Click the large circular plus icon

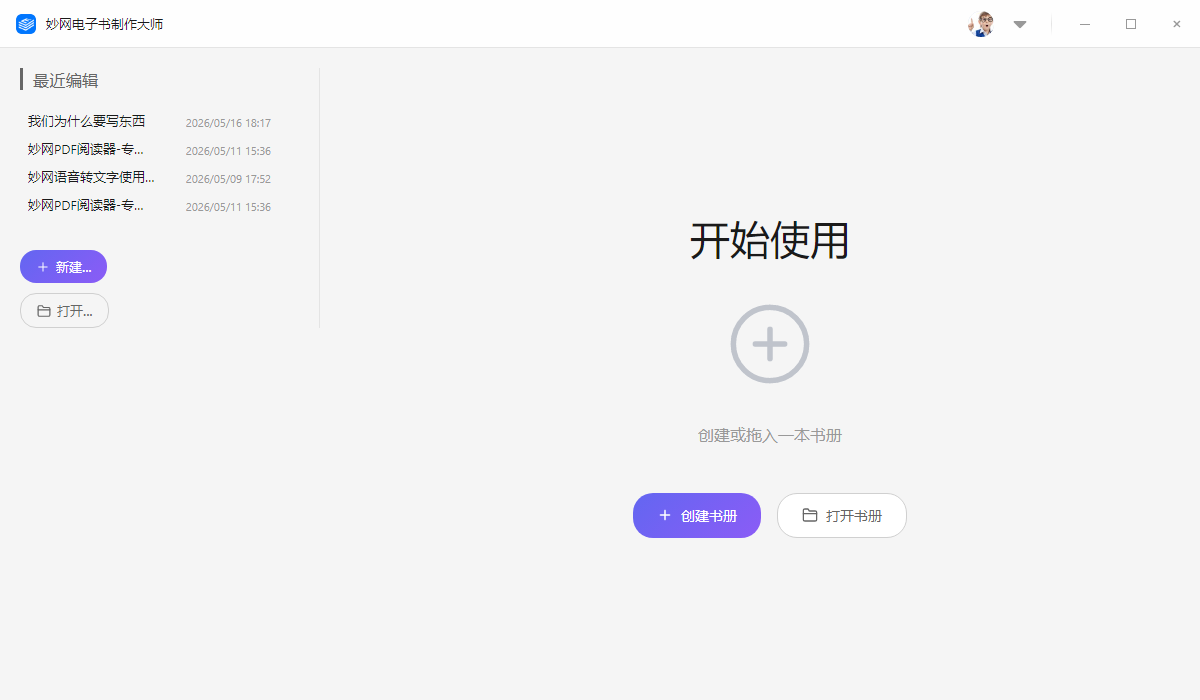click(770, 344)
